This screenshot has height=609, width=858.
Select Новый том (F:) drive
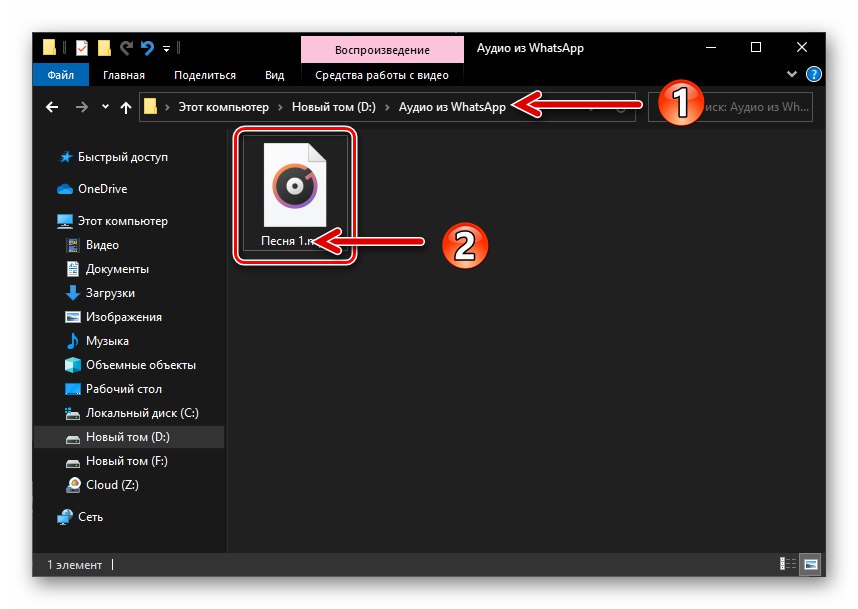[x=126, y=461]
